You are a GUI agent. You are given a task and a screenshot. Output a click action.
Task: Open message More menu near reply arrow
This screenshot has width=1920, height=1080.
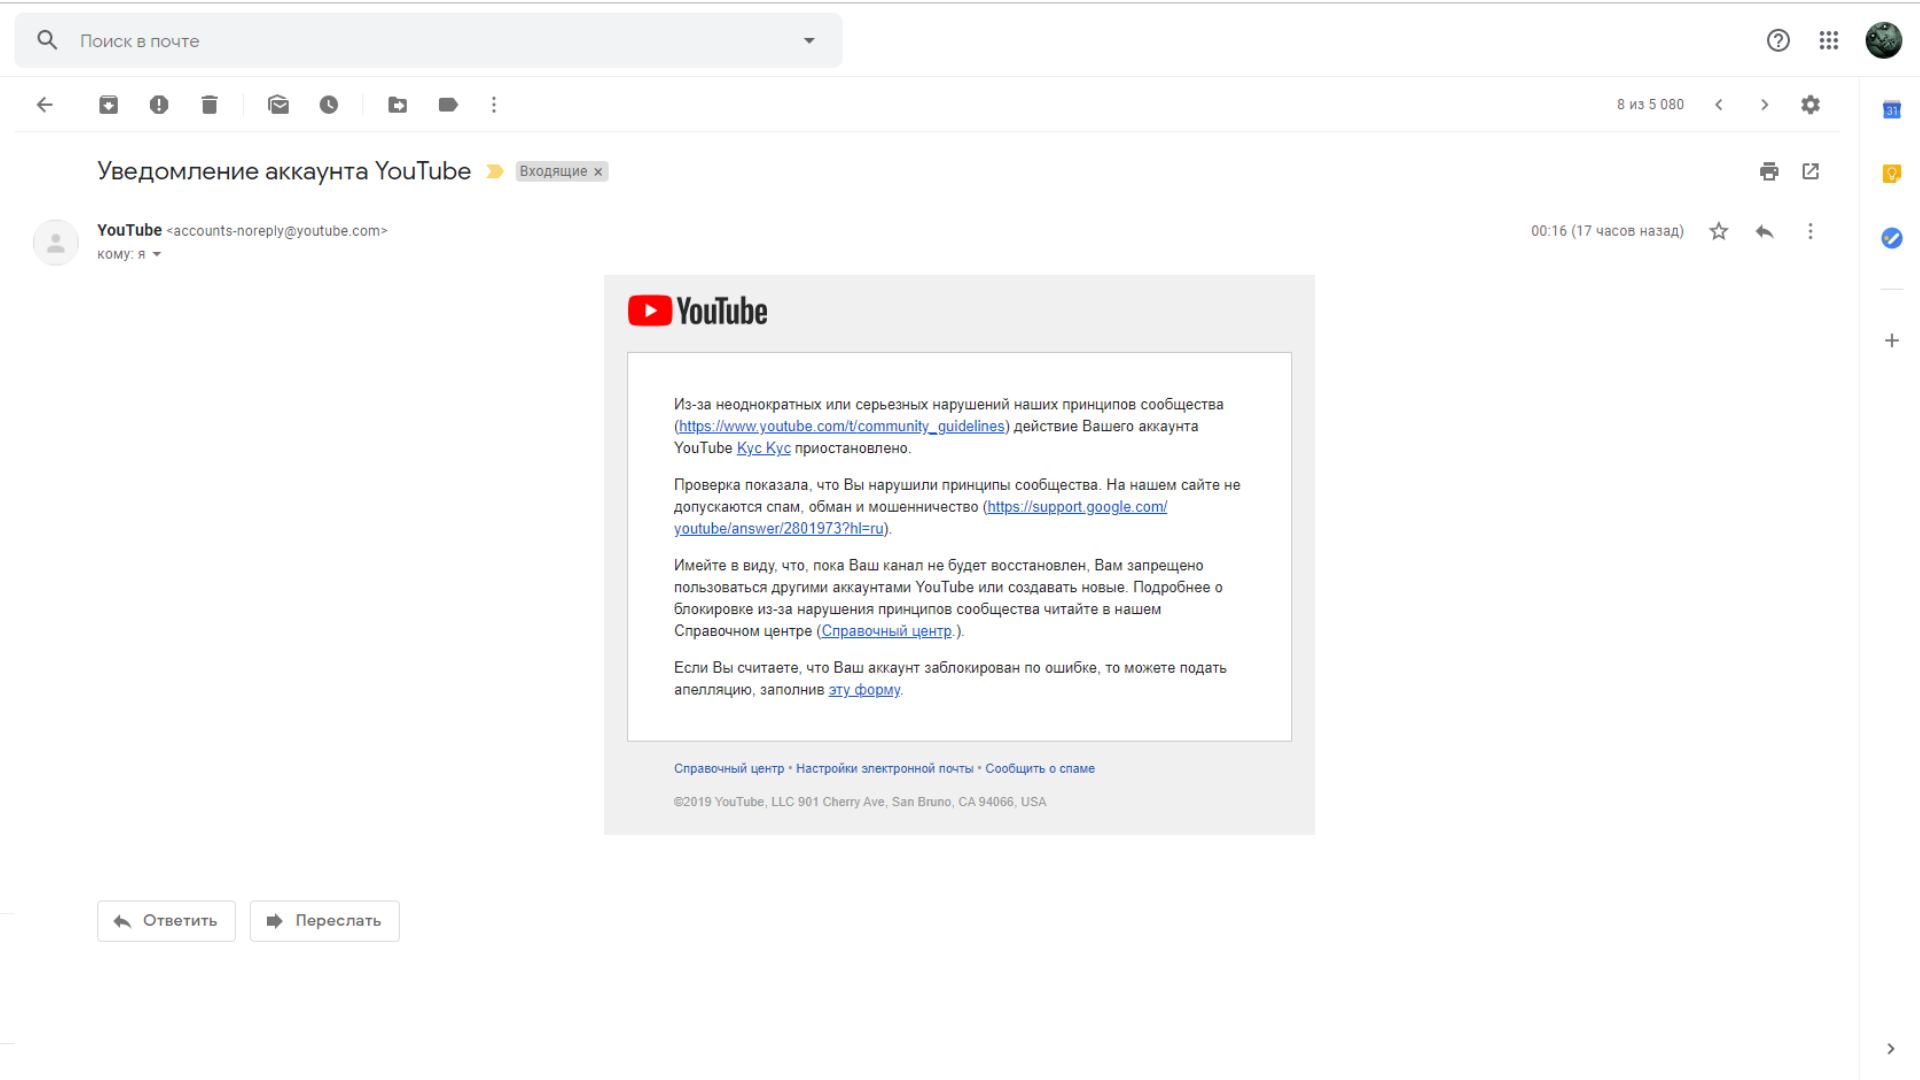(x=1810, y=231)
